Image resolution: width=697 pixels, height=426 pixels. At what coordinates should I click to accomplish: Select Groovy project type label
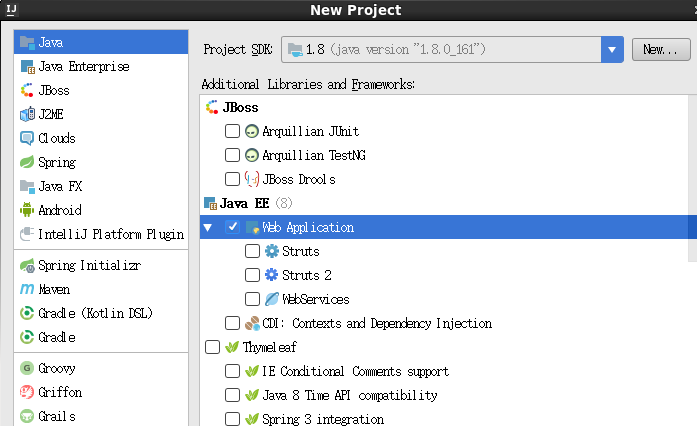point(57,369)
